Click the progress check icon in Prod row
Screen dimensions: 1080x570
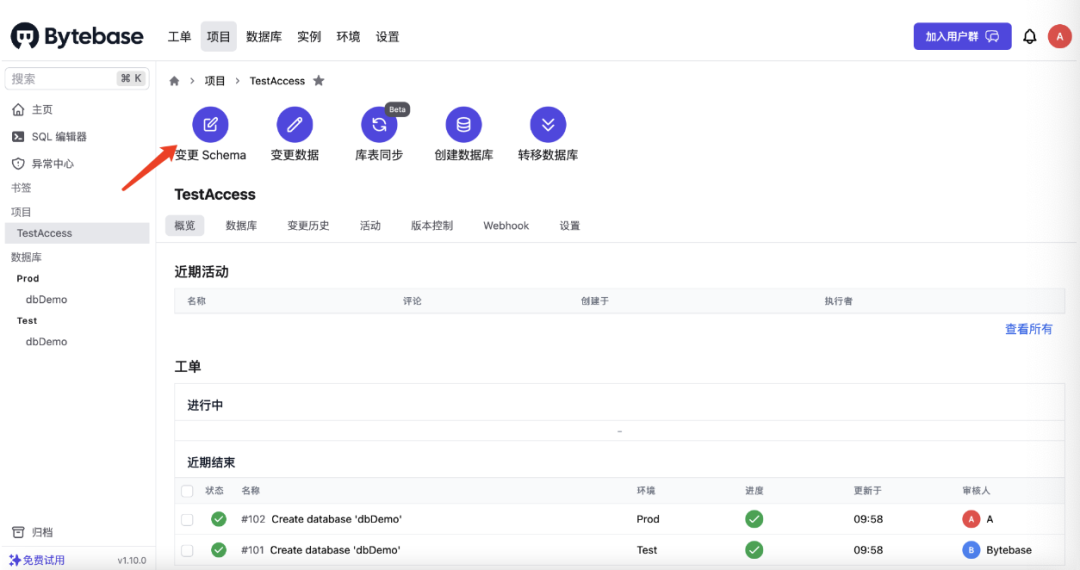pos(754,519)
